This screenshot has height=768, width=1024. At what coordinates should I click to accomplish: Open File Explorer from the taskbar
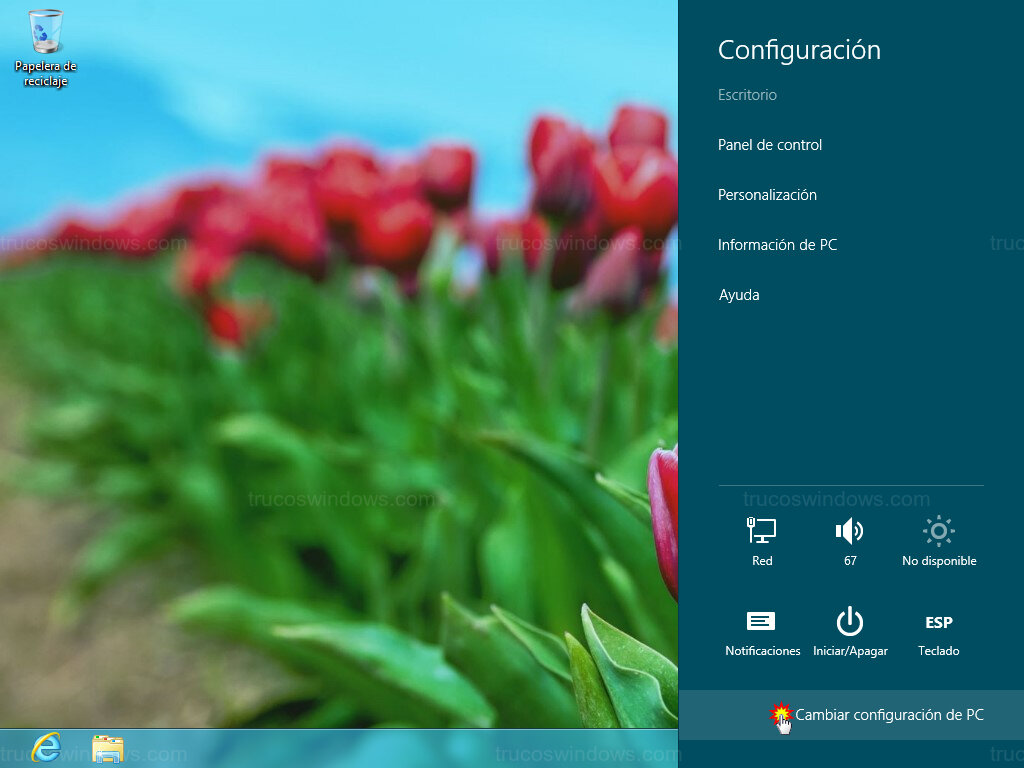tap(108, 748)
